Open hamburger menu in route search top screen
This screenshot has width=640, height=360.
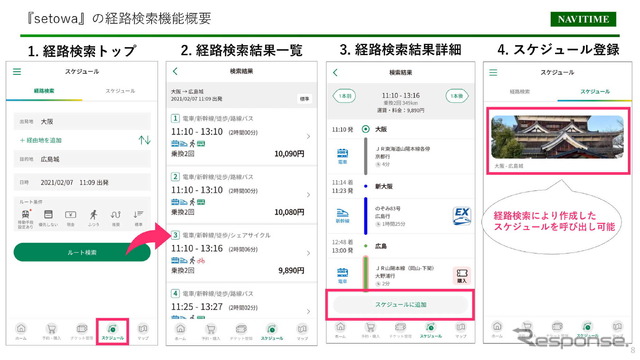(17, 72)
